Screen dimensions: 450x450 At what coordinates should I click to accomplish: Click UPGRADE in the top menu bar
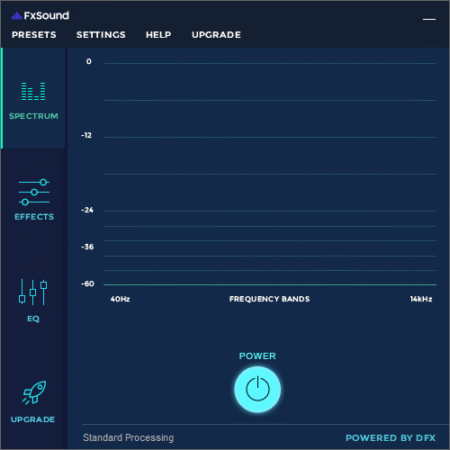[216, 35]
